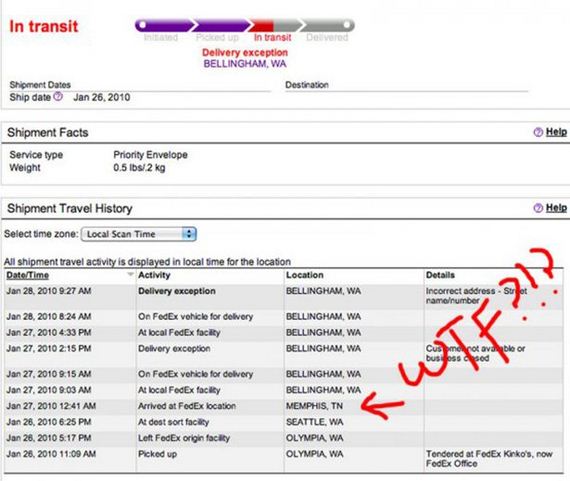Click bold 'Delivery exception' activity in table
The width and height of the screenshot is (570, 481).
click(x=177, y=291)
